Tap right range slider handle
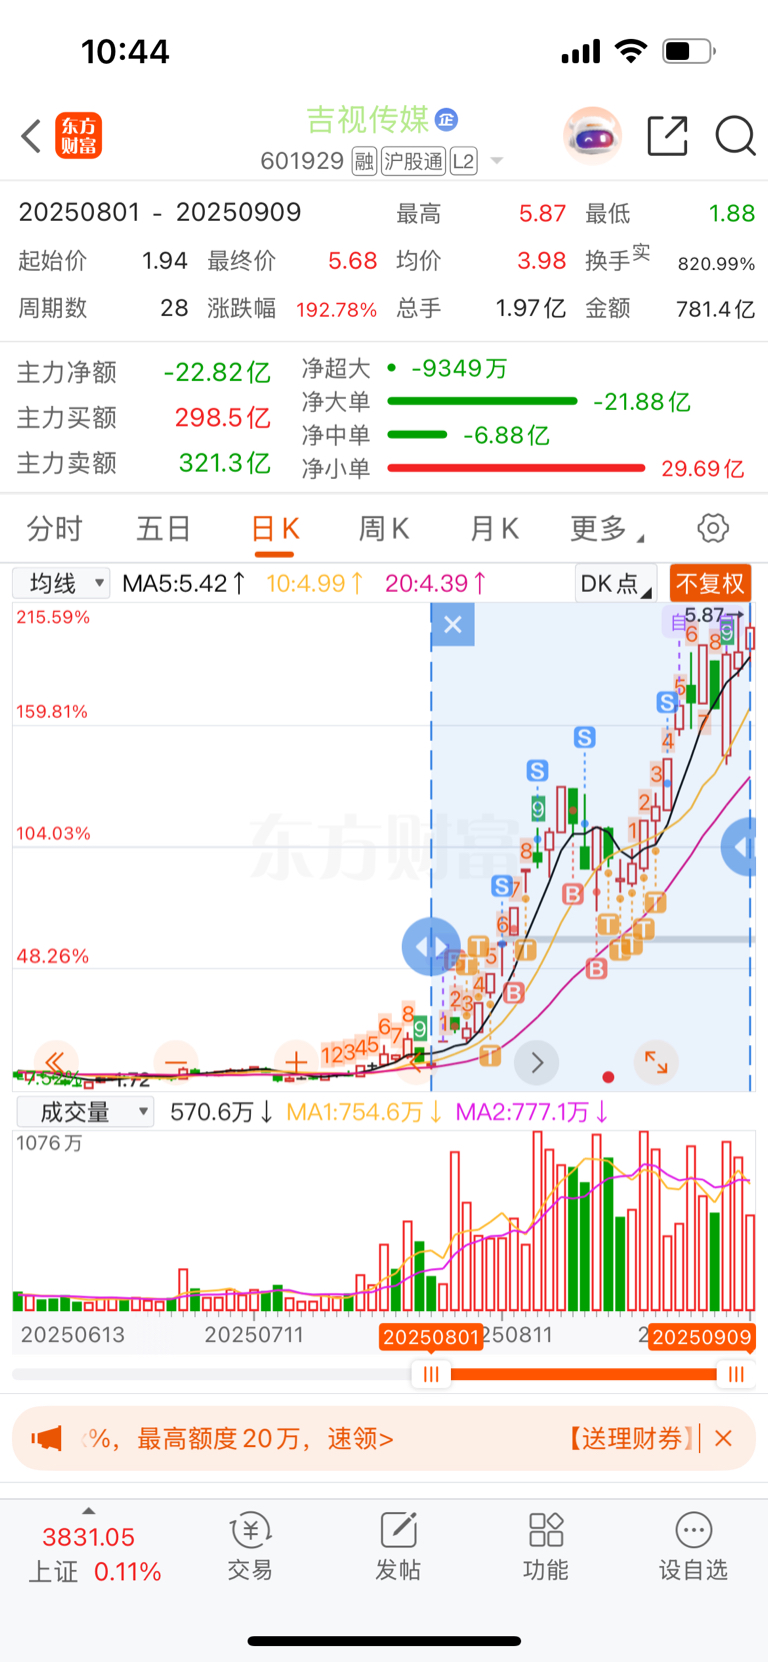This screenshot has height=1663, width=768. pyautogui.click(x=736, y=1374)
